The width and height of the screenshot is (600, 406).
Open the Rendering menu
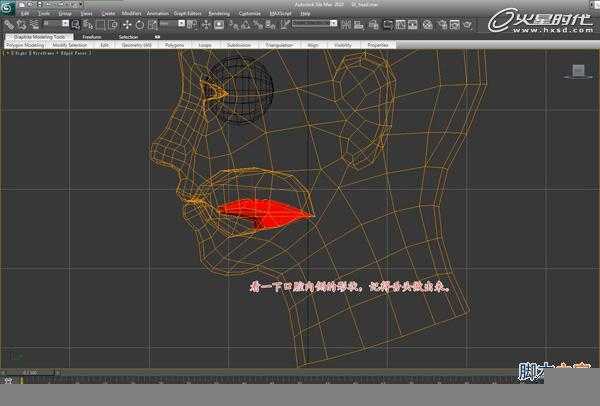point(219,13)
